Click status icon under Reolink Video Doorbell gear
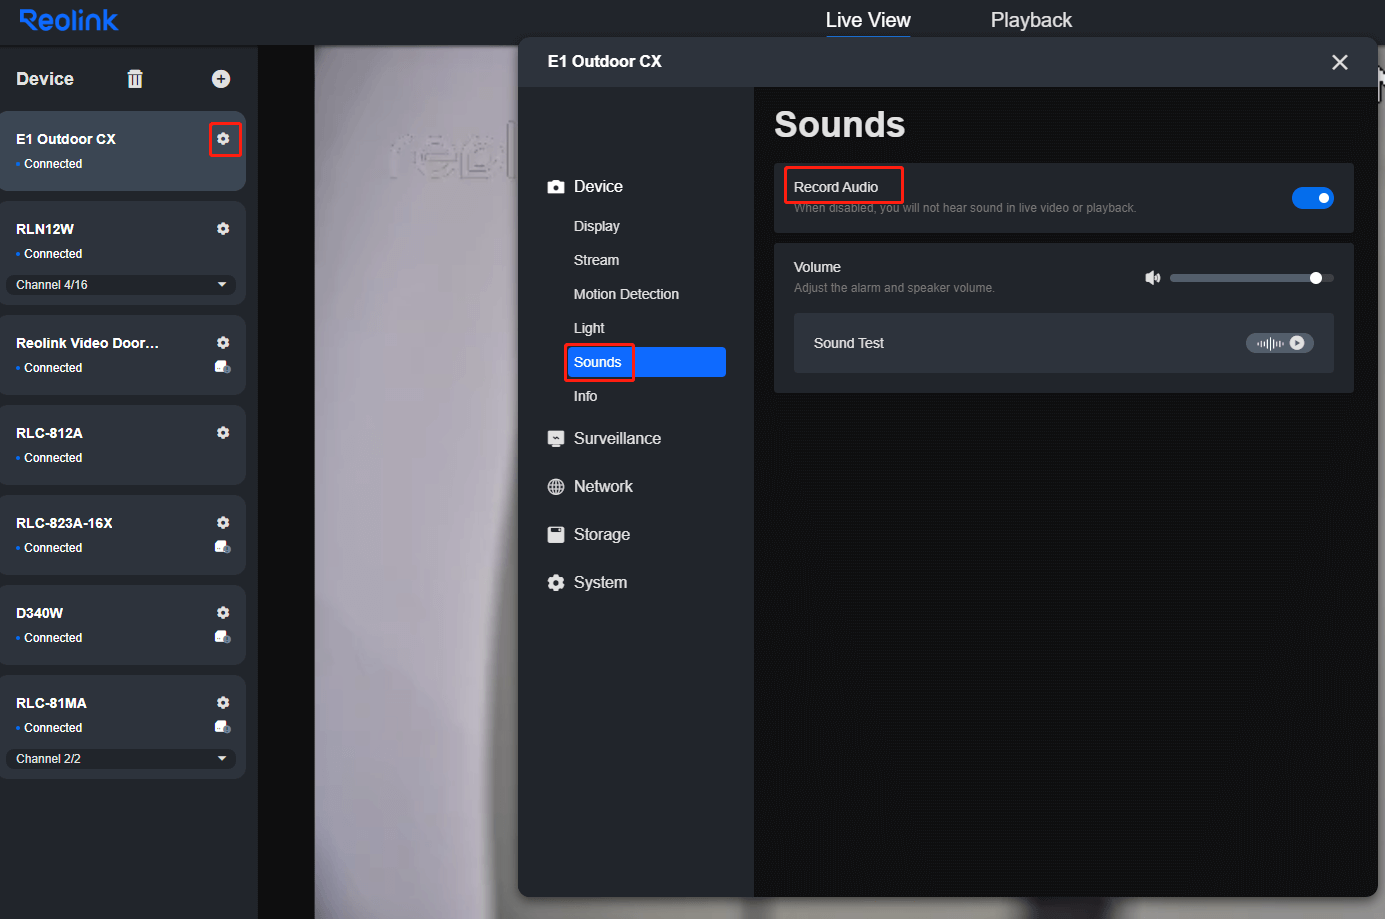This screenshot has width=1385, height=919. tap(223, 367)
